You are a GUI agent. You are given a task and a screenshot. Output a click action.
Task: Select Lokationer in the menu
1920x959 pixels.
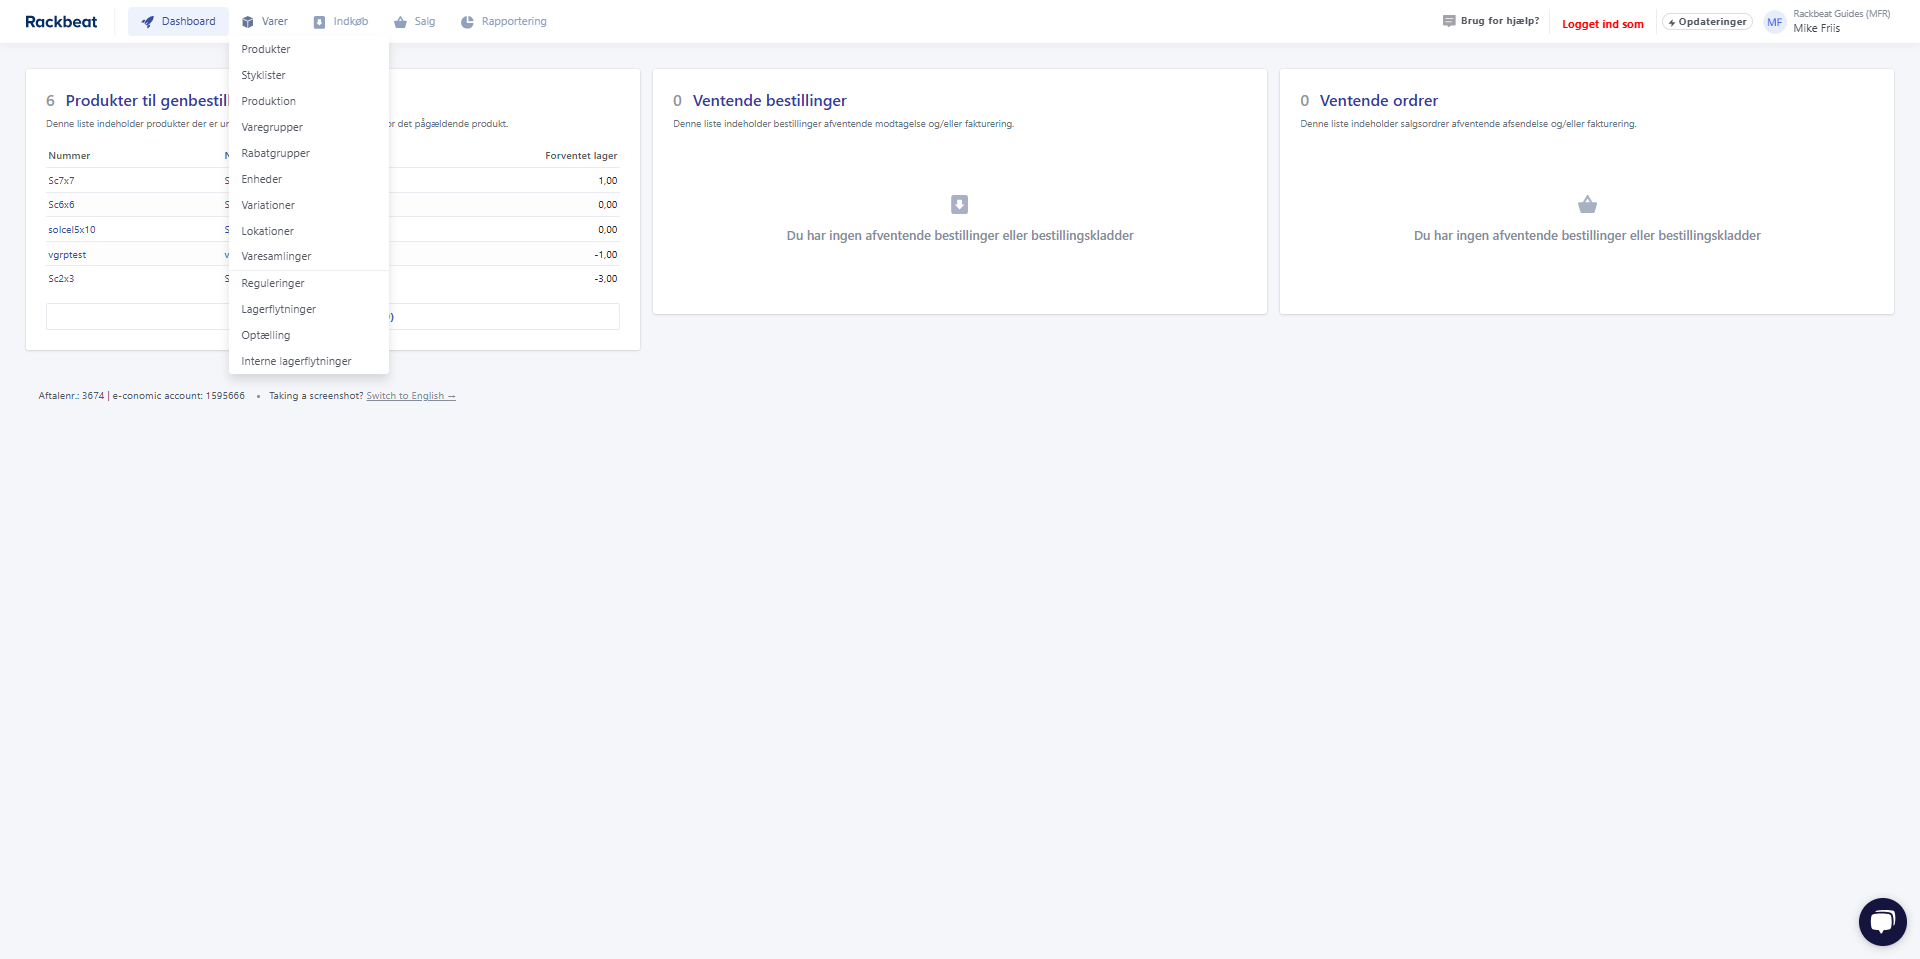[309, 231]
